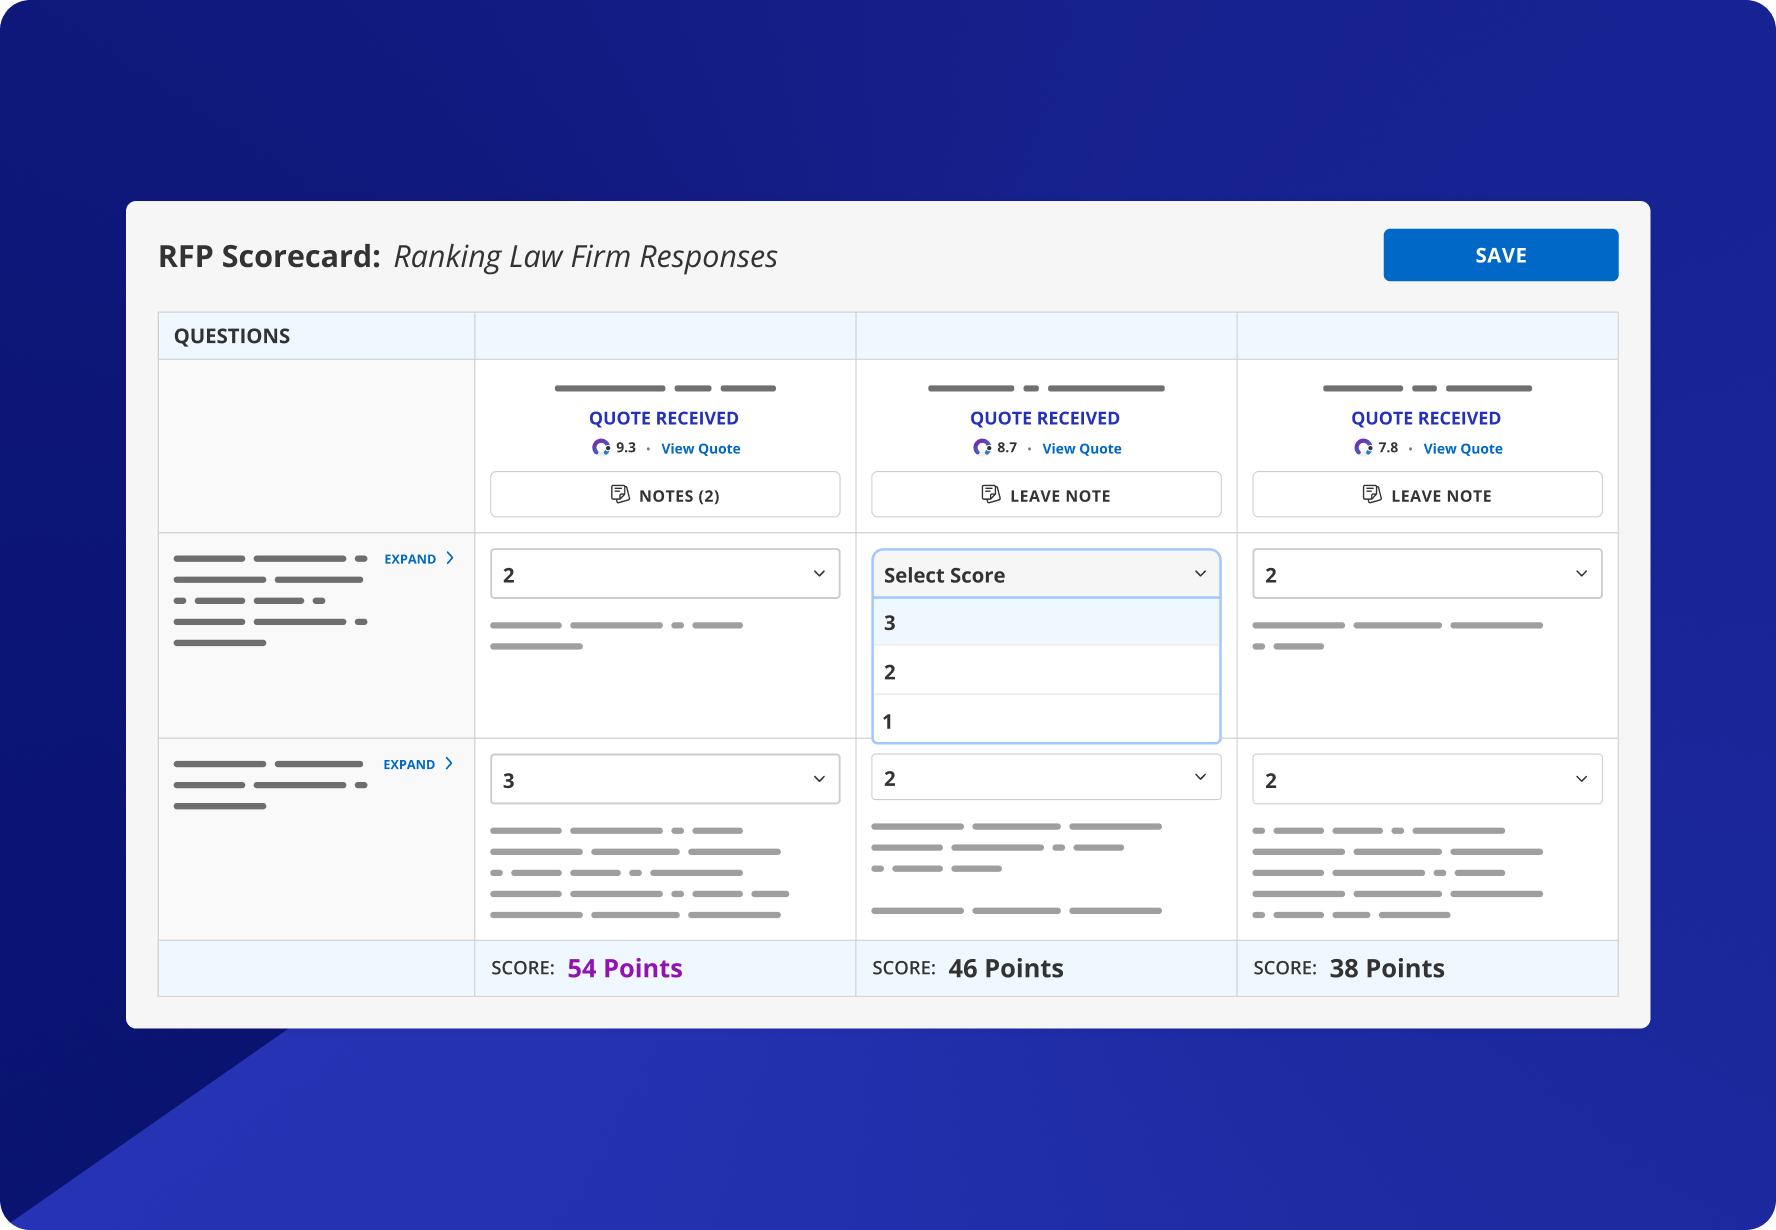Open the Select Score dropdown
The image size is (1776, 1230).
[1045, 573]
